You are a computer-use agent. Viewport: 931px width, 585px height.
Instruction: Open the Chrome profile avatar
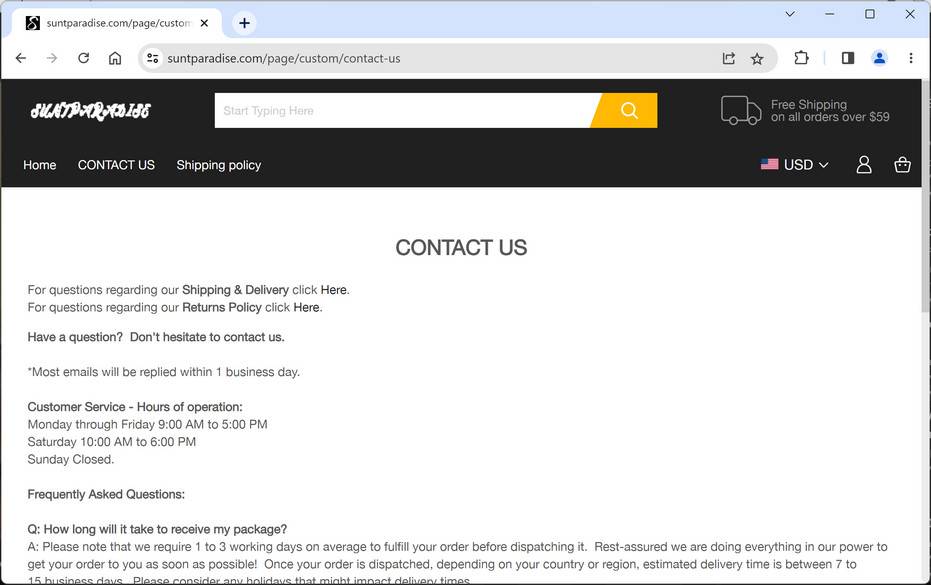pos(879,58)
